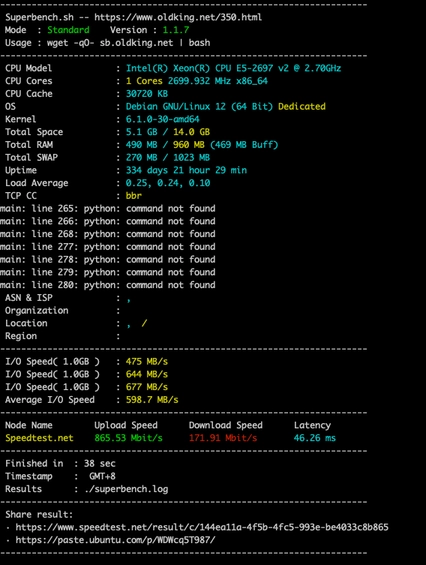Open the speedtest.net result share link
Viewport: 426px width, 565px height.
click(202, 527)
